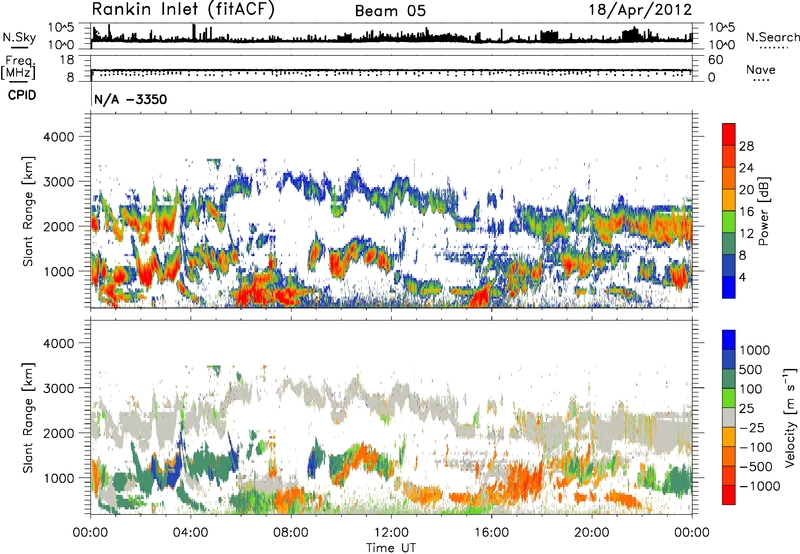Click the 'N/A -3350' CPID value
This screenshot has width=800, height=554.
(131, 99)
